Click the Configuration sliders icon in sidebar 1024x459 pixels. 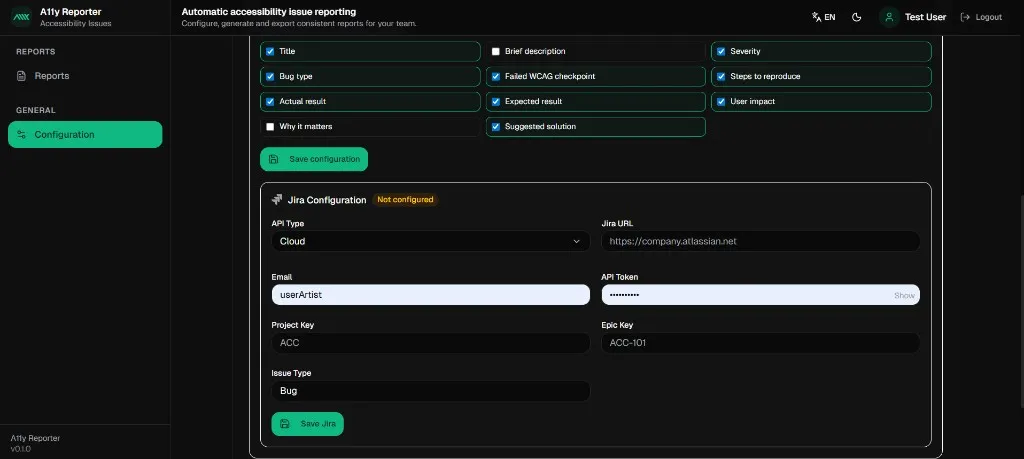click(22, 135)
